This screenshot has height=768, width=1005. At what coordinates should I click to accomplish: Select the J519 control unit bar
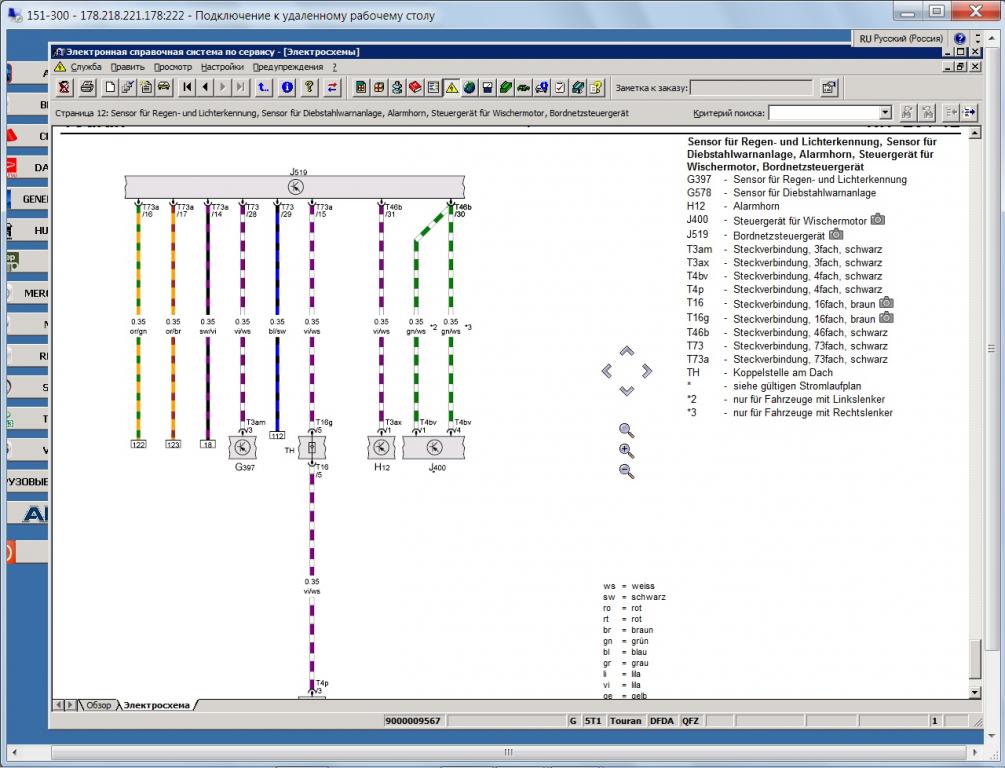coord(295,187)
